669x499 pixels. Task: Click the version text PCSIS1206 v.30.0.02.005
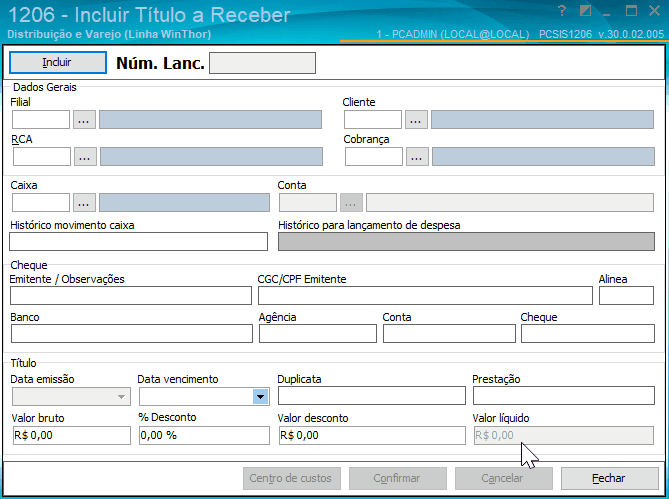click(x=602, y=34)
